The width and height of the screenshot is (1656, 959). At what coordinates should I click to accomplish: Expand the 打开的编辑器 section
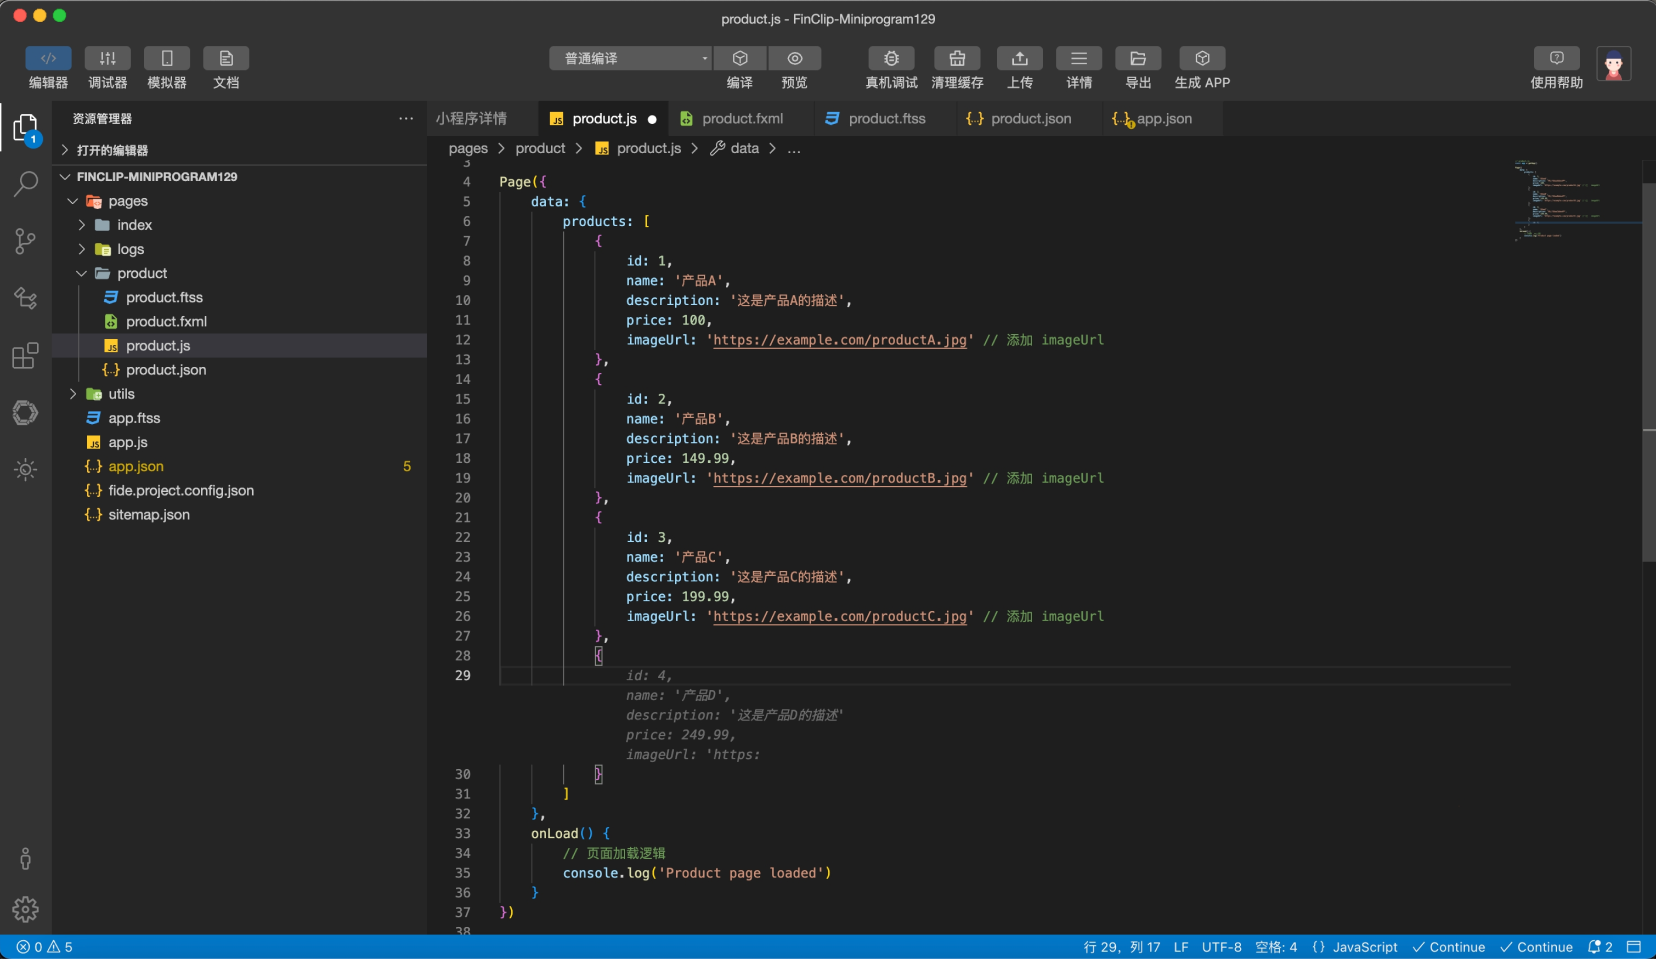pyautogui.click(x=112, y=150)
